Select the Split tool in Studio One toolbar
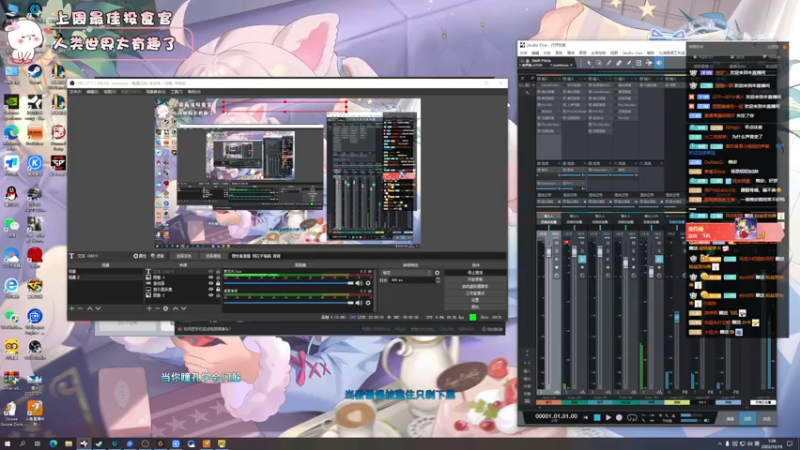 tap(609, 63)
